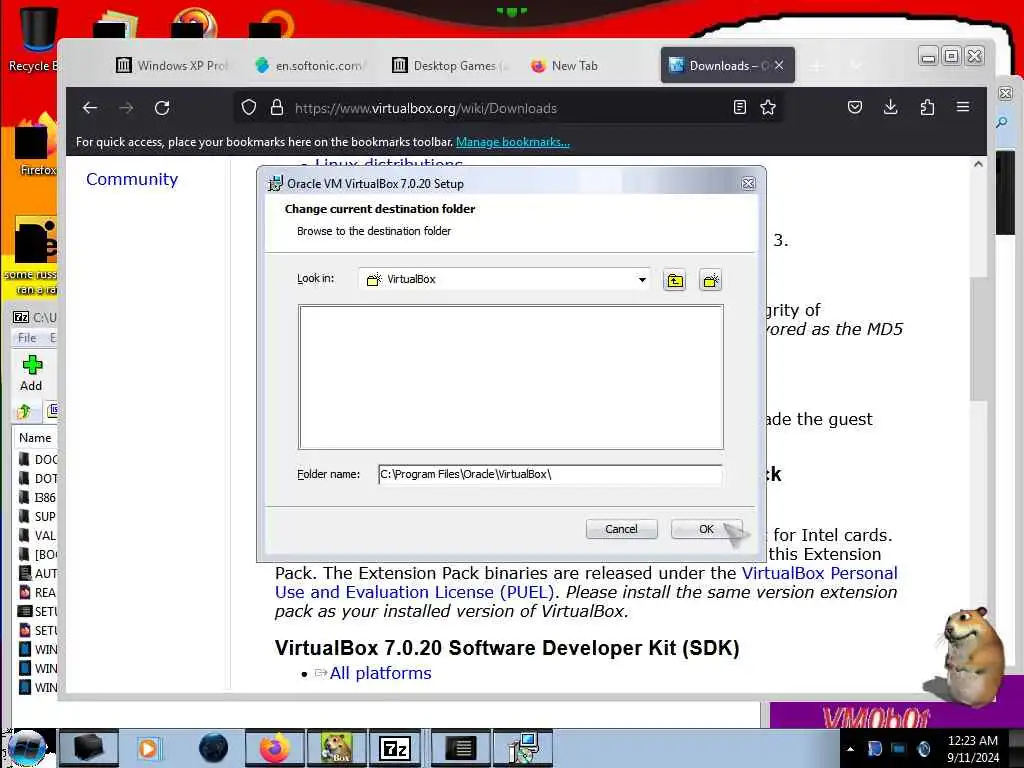Click the tracking protection shield icon

[x=249, y=108]
